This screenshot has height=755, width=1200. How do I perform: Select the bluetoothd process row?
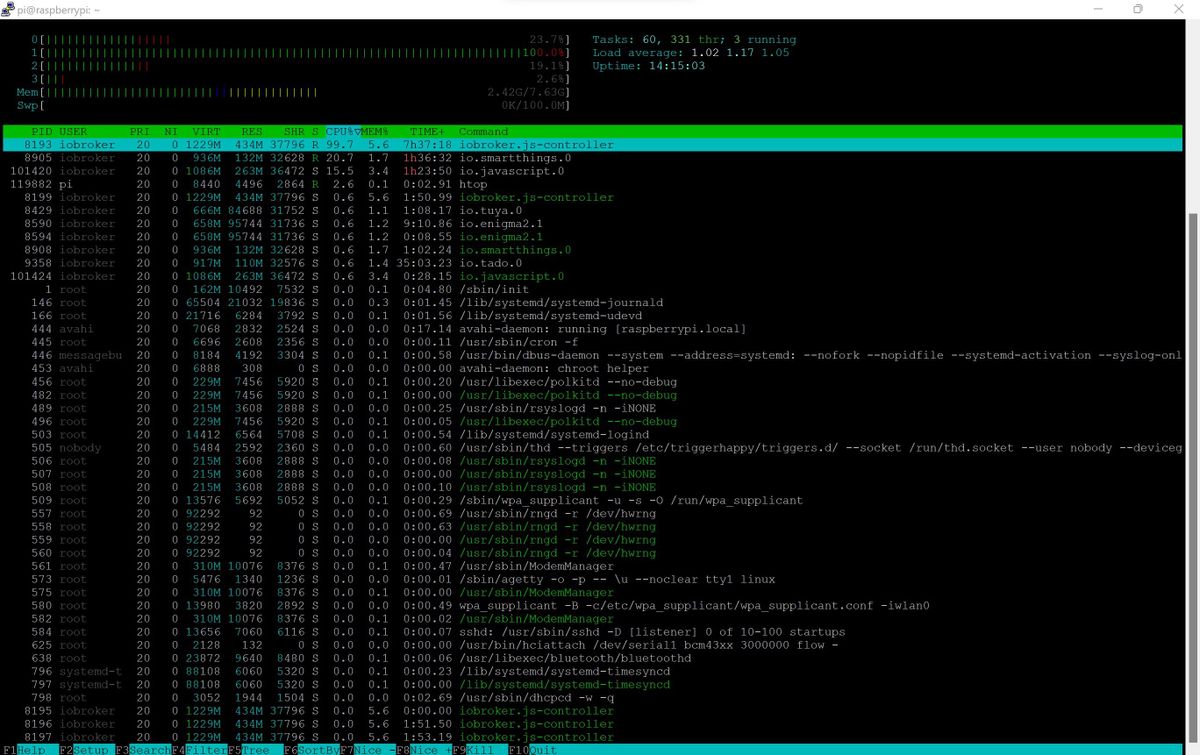tap(592, 658)
